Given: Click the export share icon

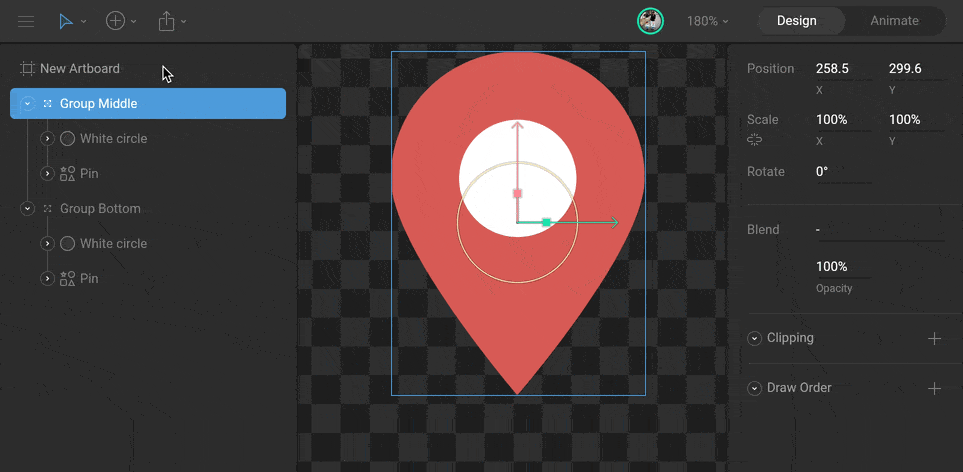Looking at the screenshot, I should pyautogui.click(x=166, y=21).
